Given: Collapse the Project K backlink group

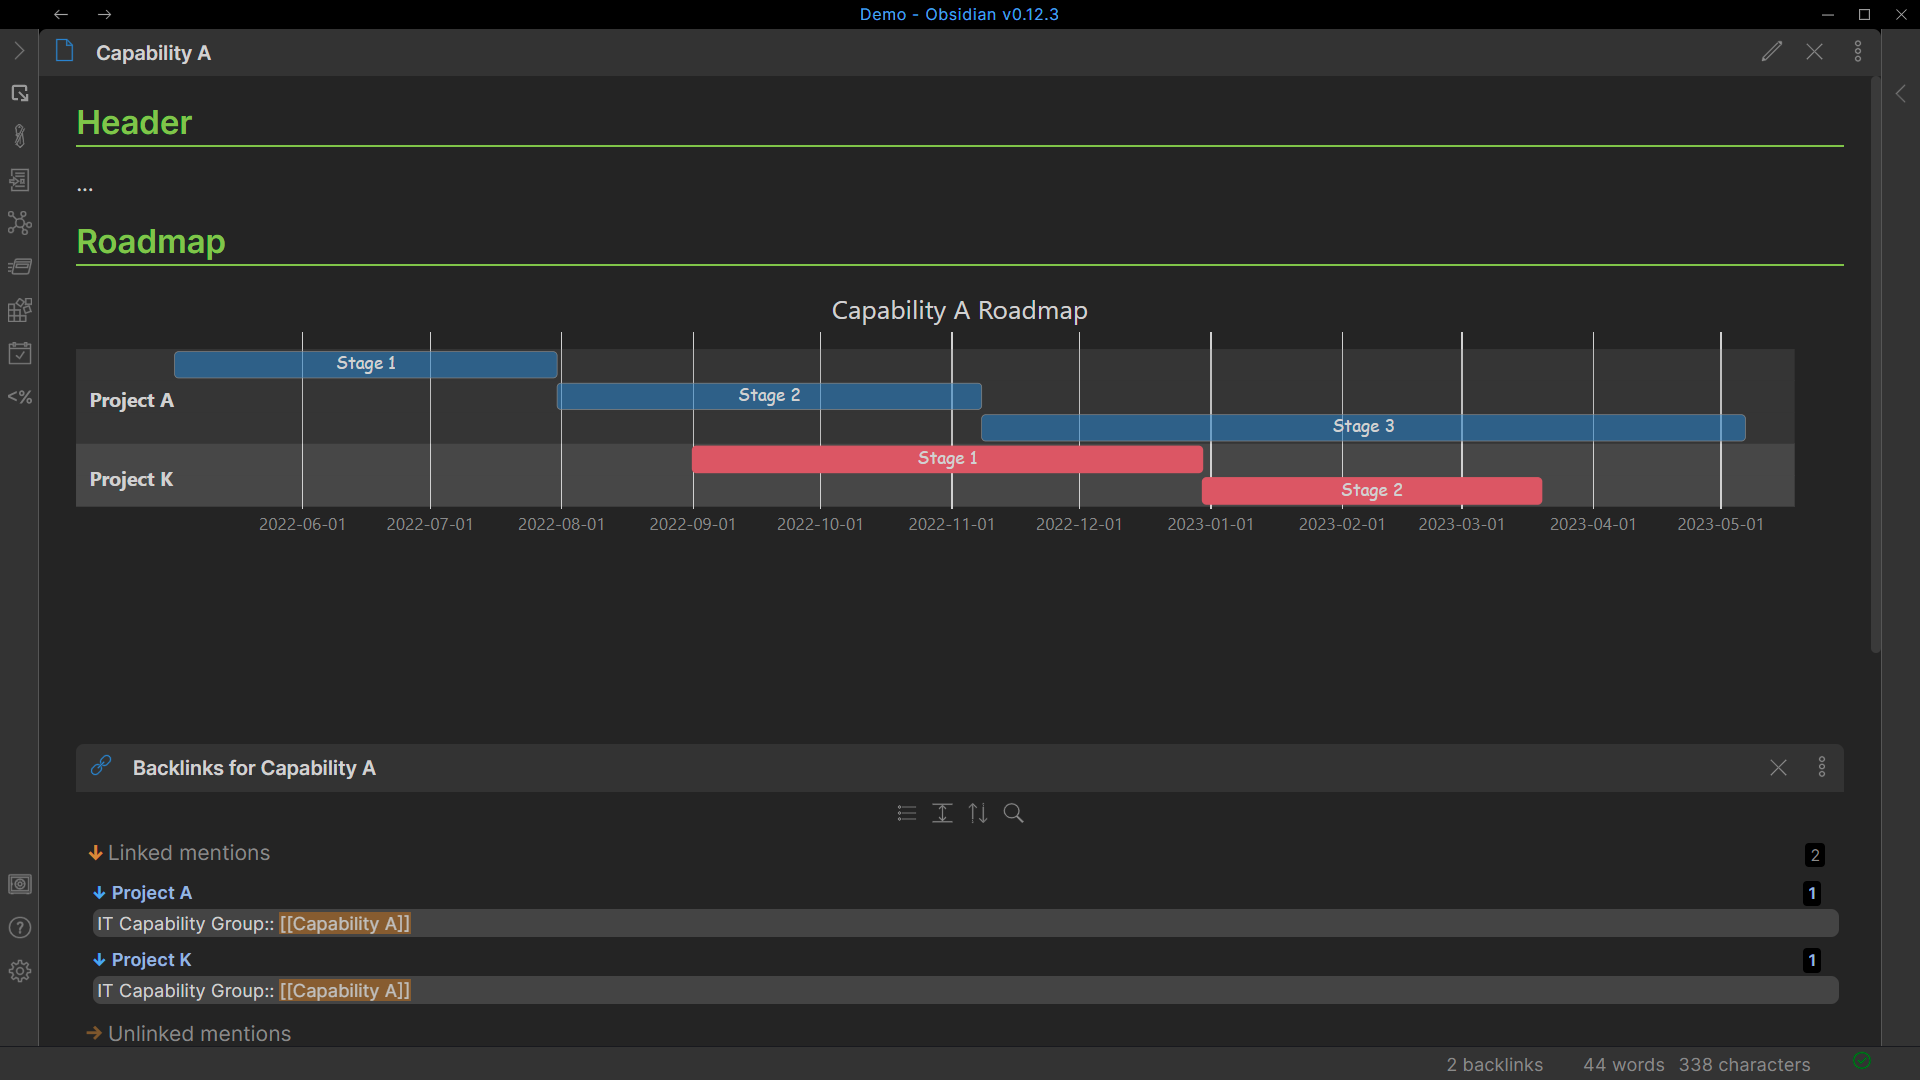Looking at the screenshot, I should (x=99, y=960).
